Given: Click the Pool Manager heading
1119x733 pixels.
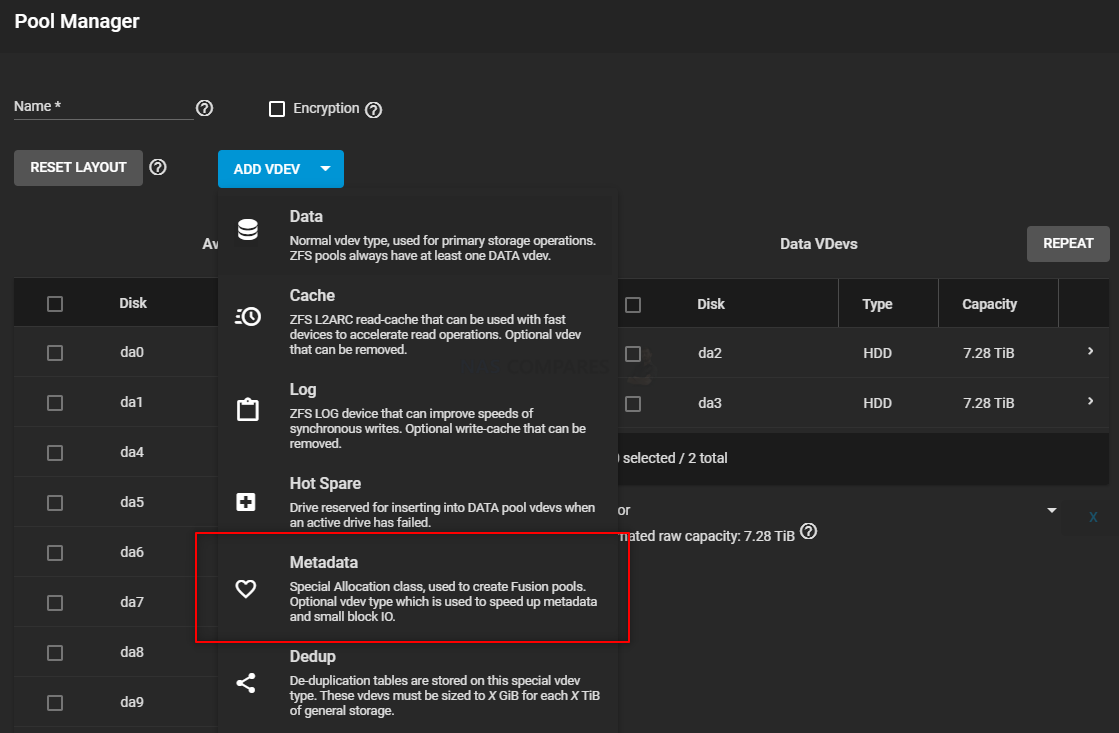Looking at the screenshot, I should pyautogui.click(x=77, y=21).
